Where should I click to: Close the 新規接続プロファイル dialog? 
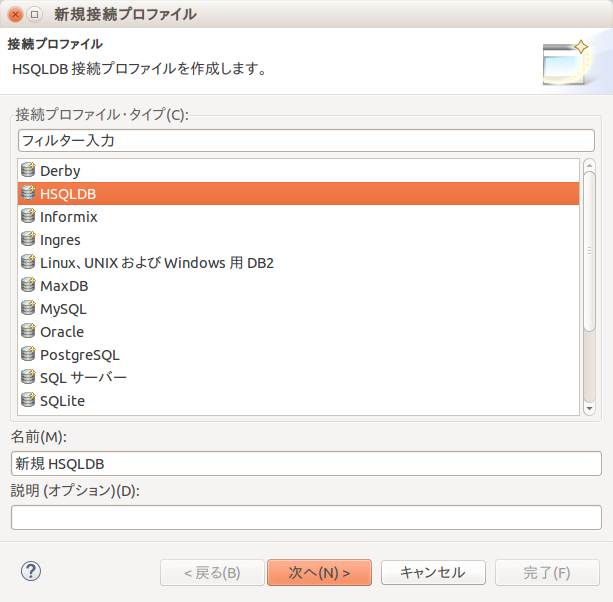click(x=16, y=15)
